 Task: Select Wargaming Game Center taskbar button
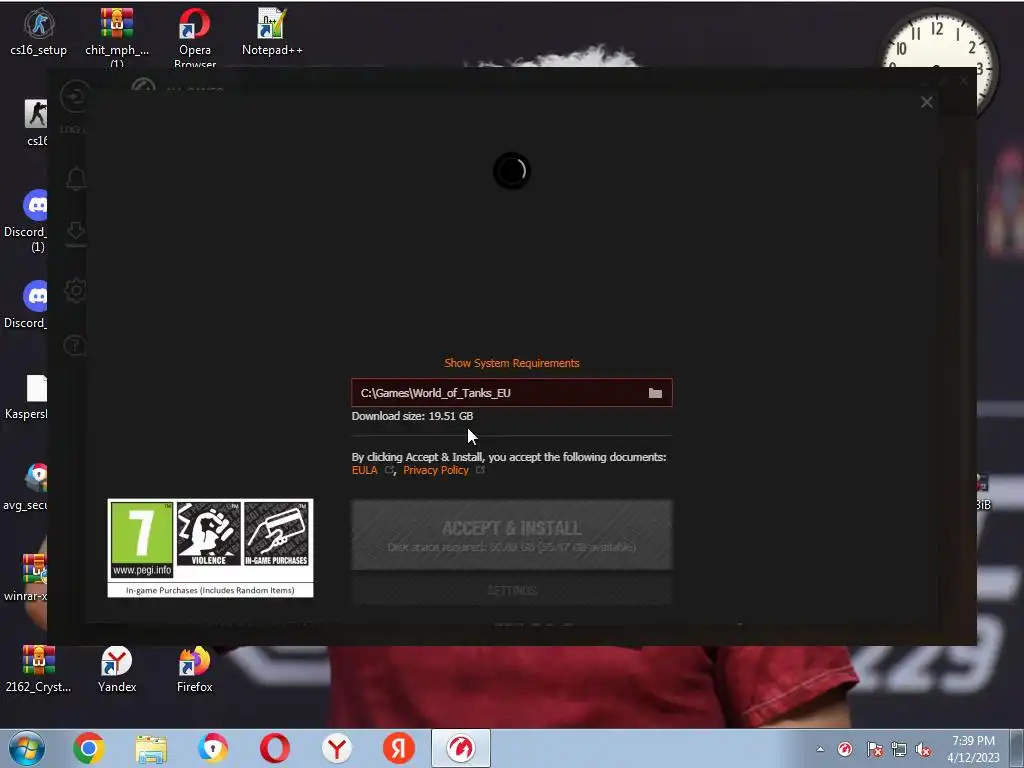click(x=461, y=748)
